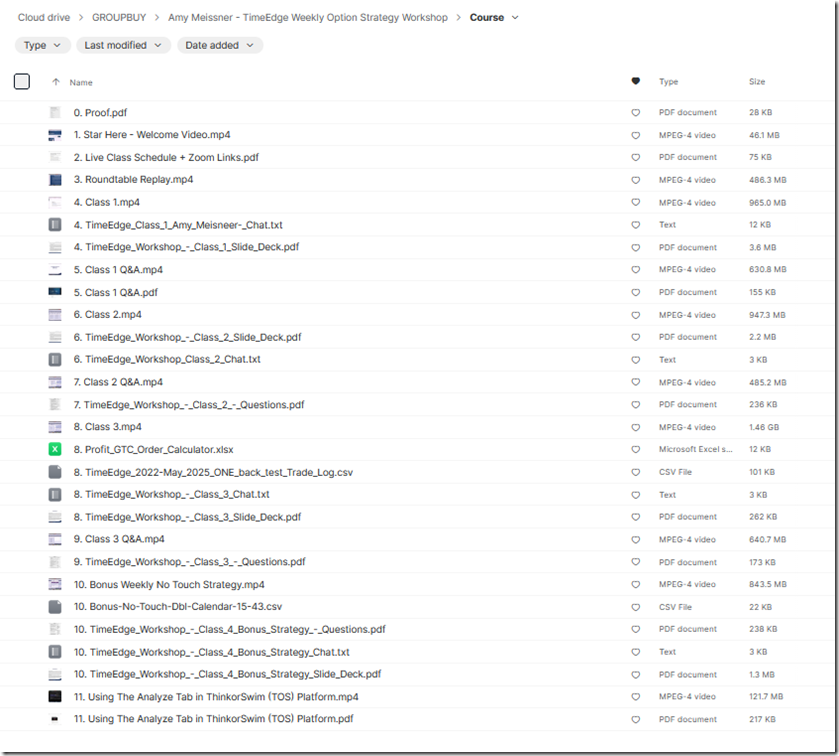Click the favorite heart column header icon
The width and height of the screenshot is (839, 756).
[x=635, y=82]
